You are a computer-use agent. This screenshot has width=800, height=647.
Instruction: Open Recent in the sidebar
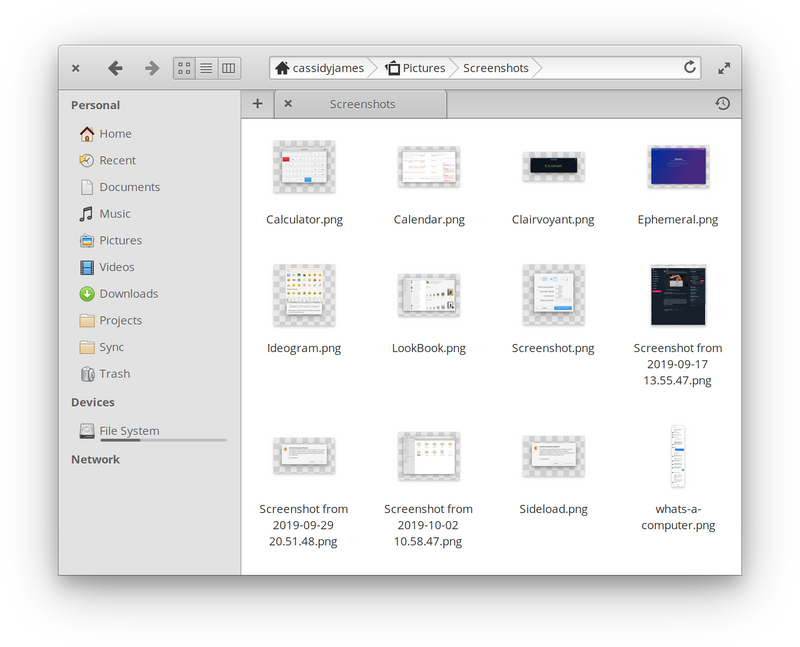[x=148, y=160]
